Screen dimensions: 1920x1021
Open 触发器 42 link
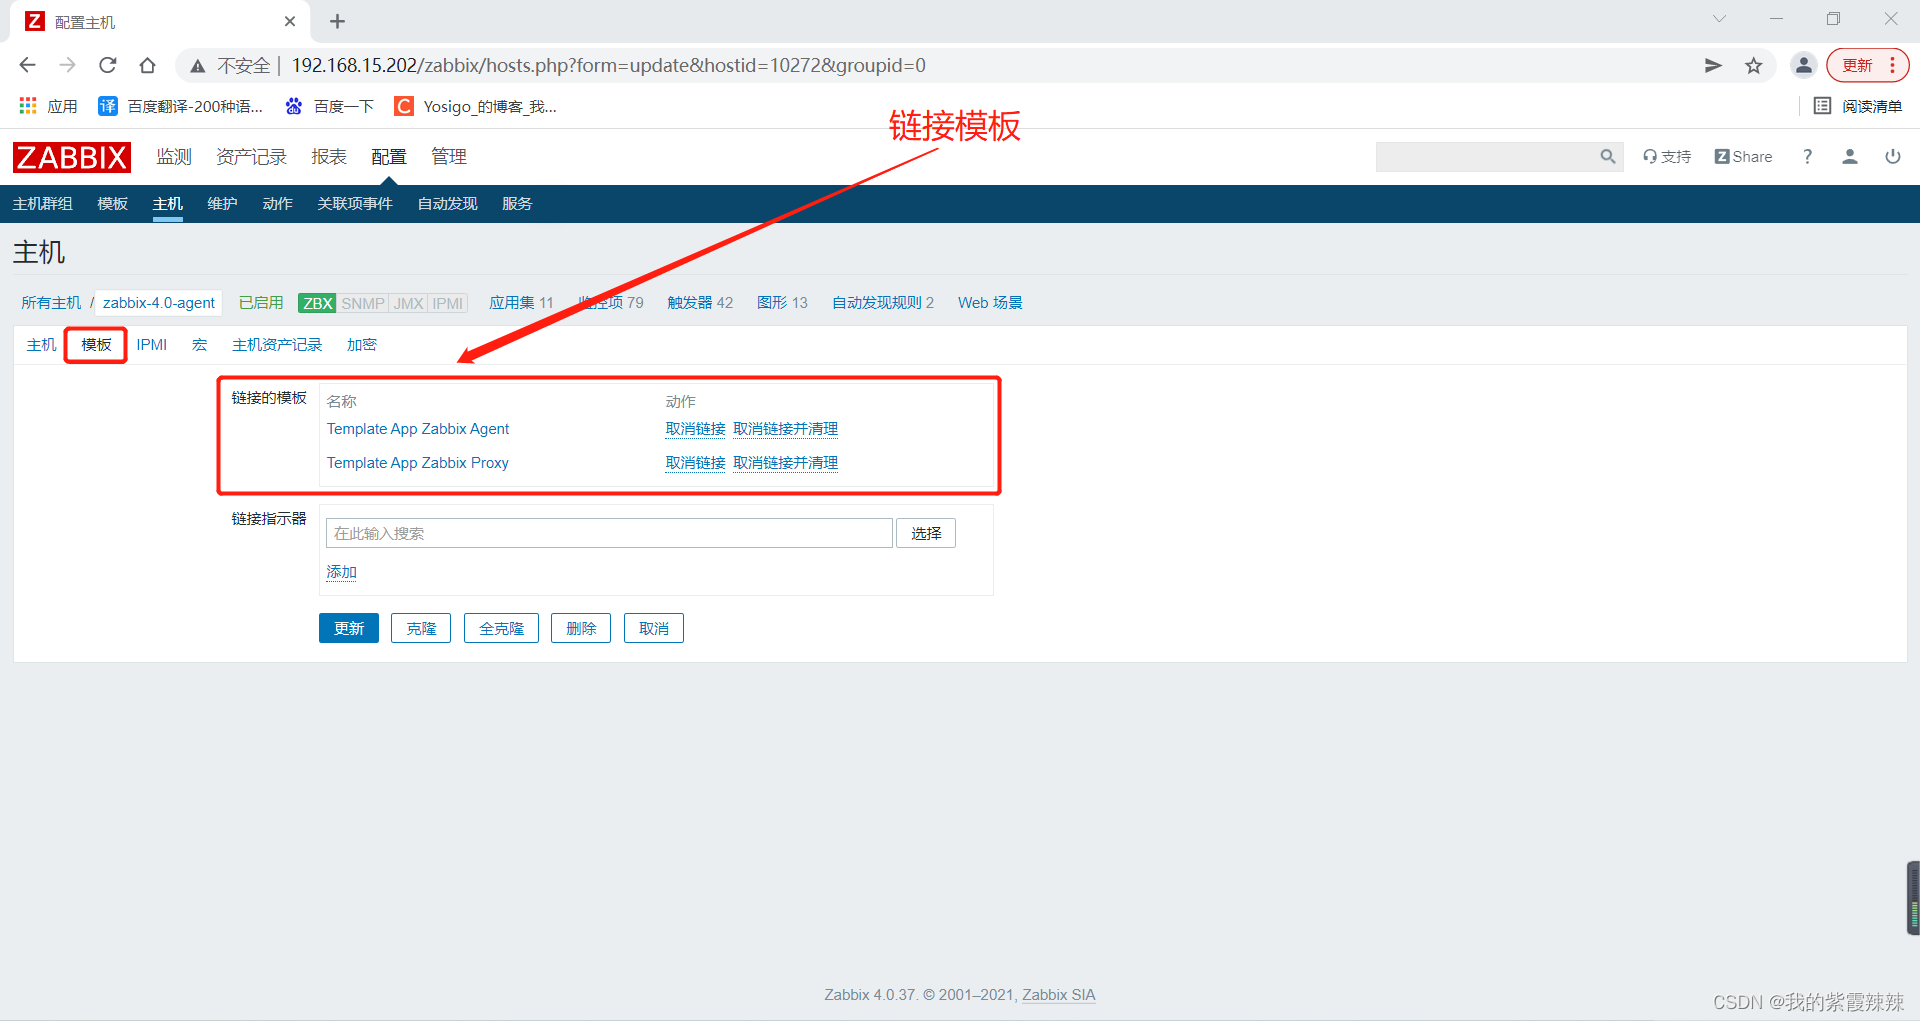700,303
